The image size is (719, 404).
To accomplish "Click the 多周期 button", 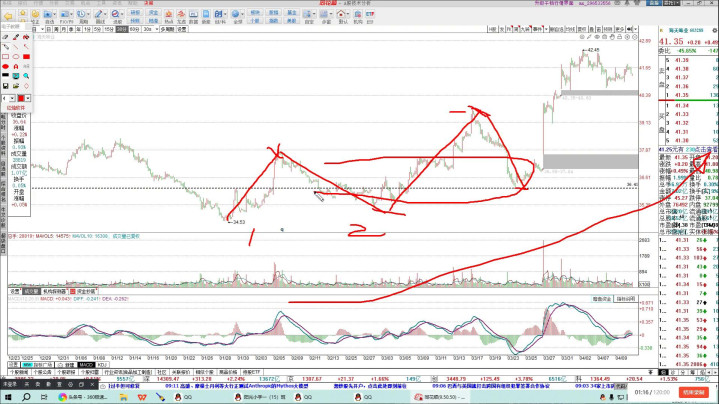I will [168, 29].
